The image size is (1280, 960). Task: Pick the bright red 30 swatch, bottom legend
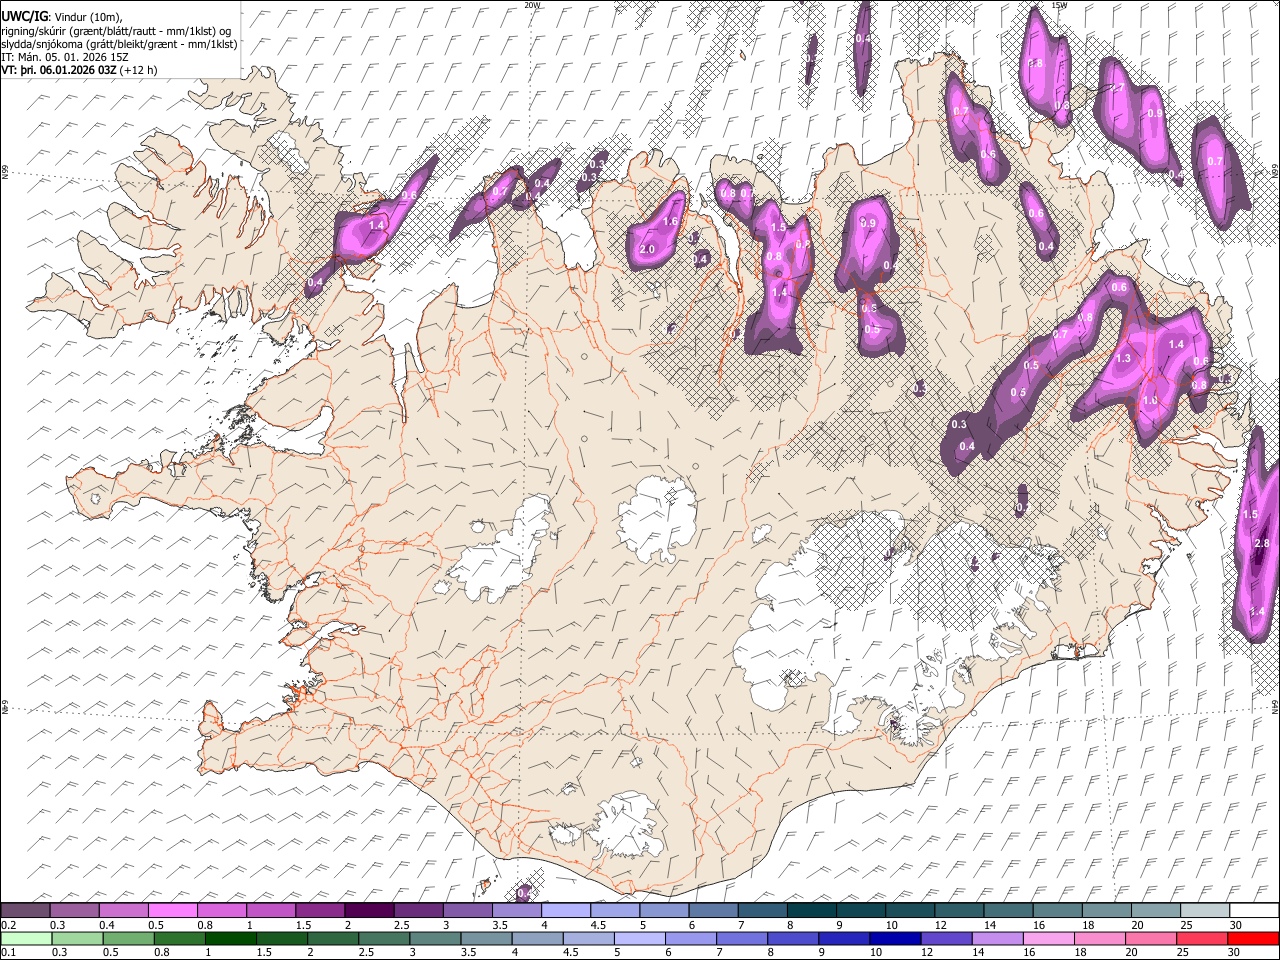coord(1253,938)
